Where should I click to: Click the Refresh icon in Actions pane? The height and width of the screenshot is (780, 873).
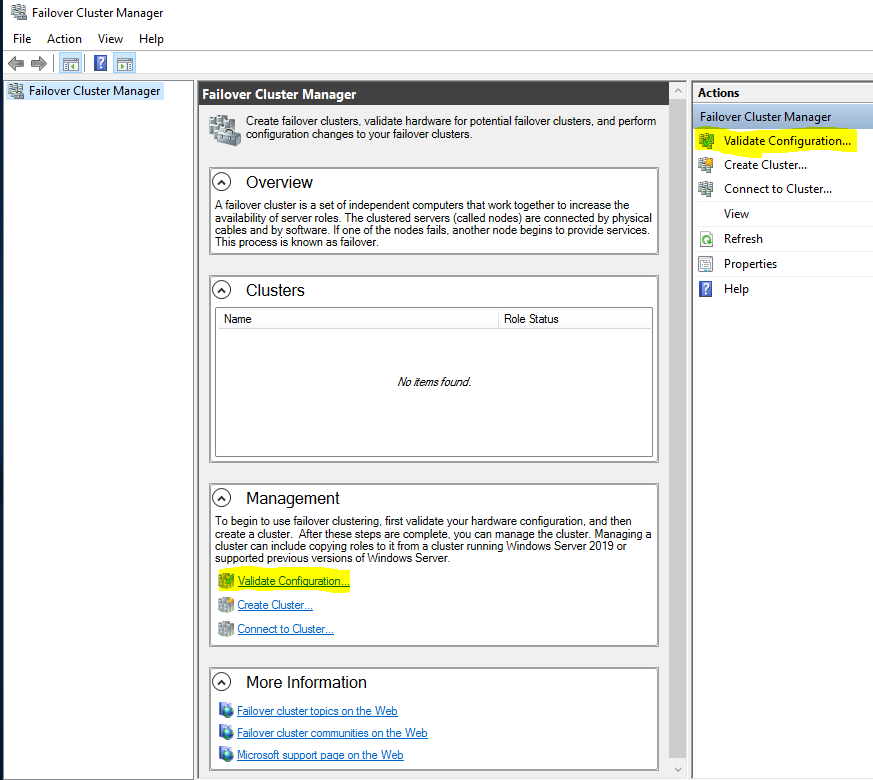[x=706, y=239]
